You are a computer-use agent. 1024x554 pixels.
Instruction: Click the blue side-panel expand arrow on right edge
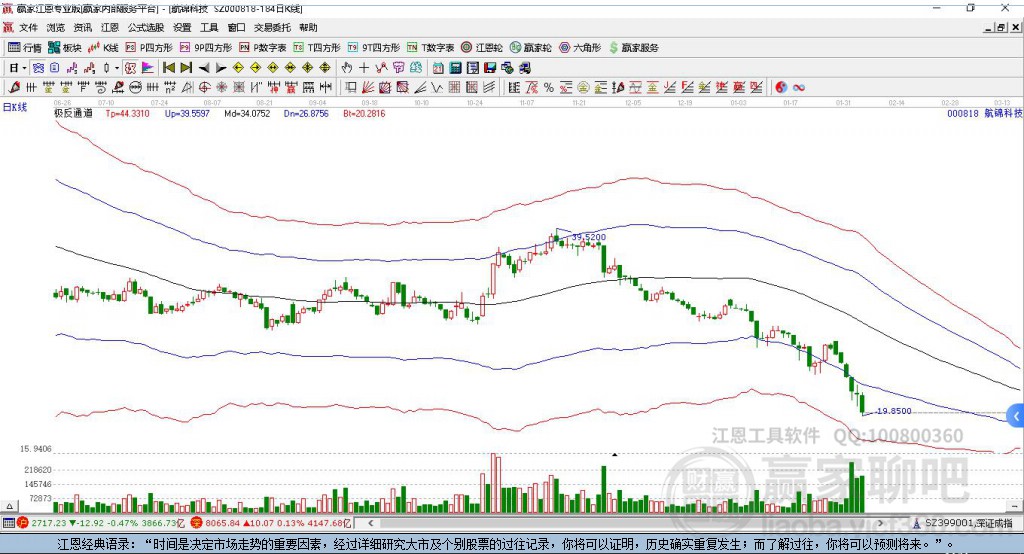pos(1016,415)
